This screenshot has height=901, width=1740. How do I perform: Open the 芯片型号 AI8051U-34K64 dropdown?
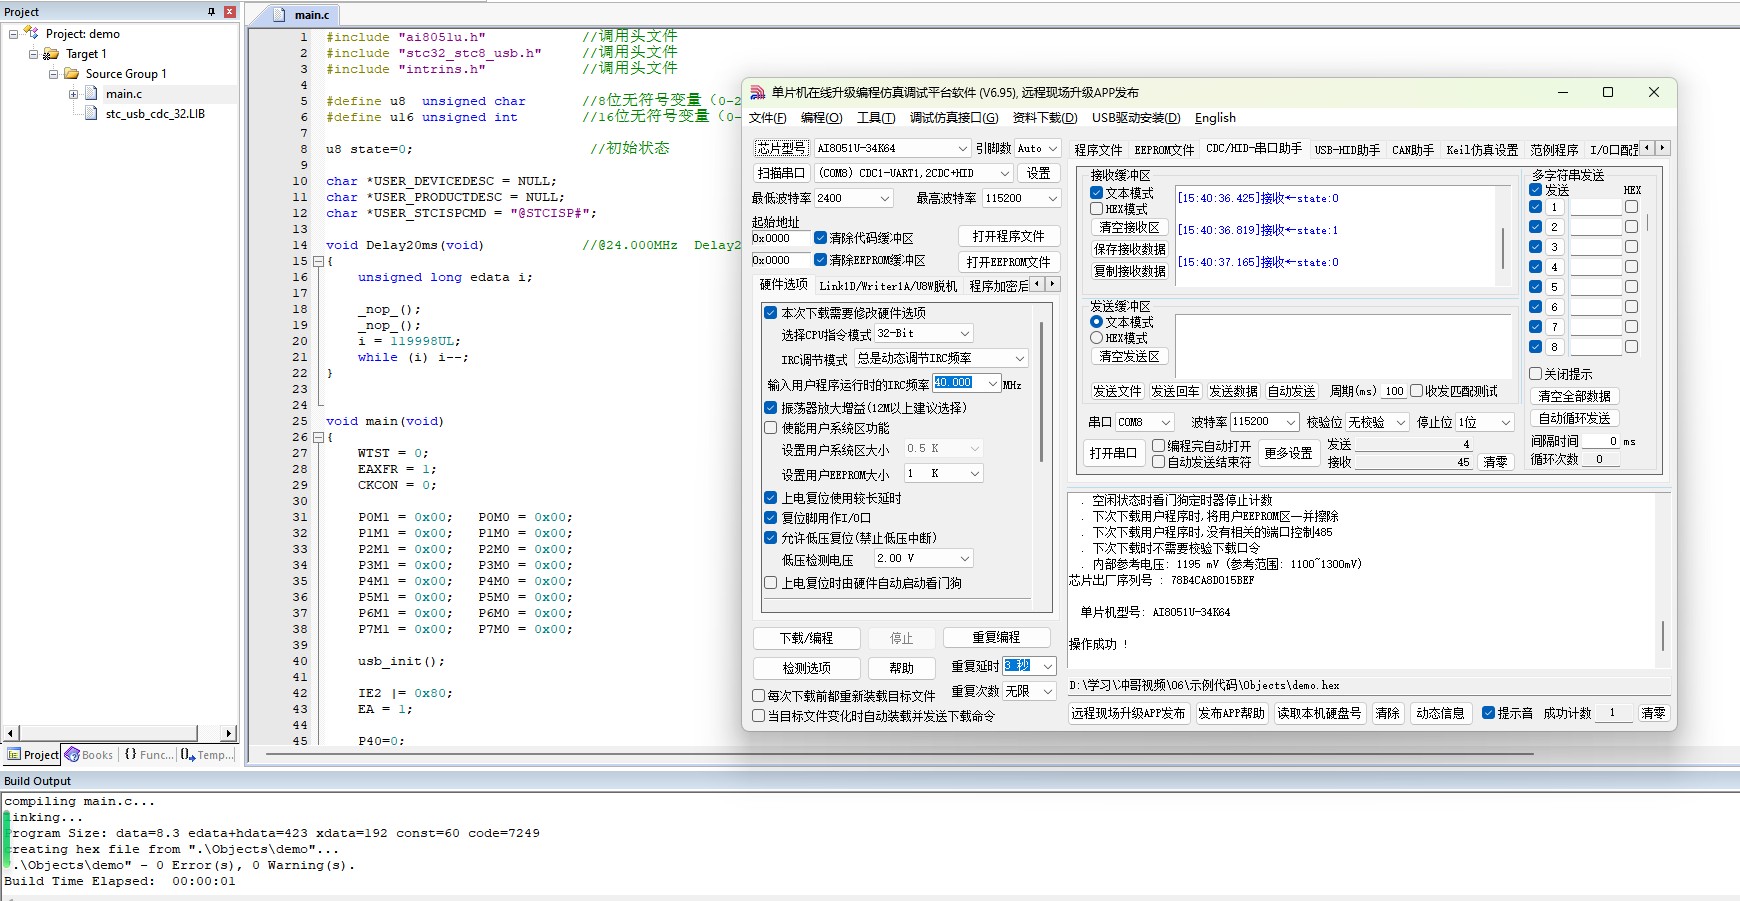pos(963,148)
